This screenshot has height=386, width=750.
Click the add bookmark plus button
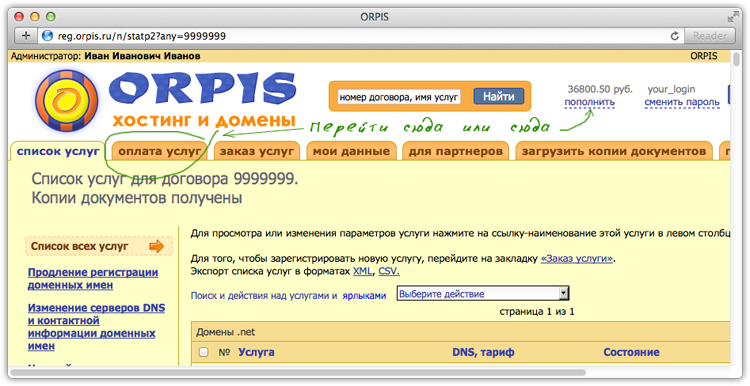[x=26, y=36]
